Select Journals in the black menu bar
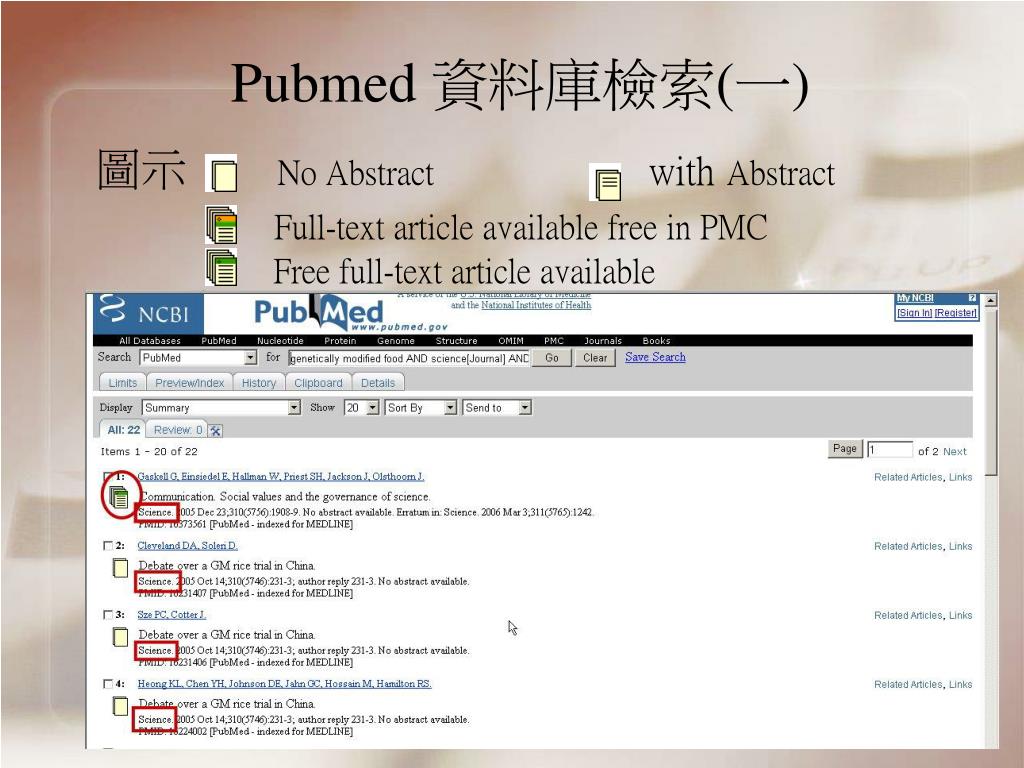Viewport: 1024px width, 768px height. [603, 341]
